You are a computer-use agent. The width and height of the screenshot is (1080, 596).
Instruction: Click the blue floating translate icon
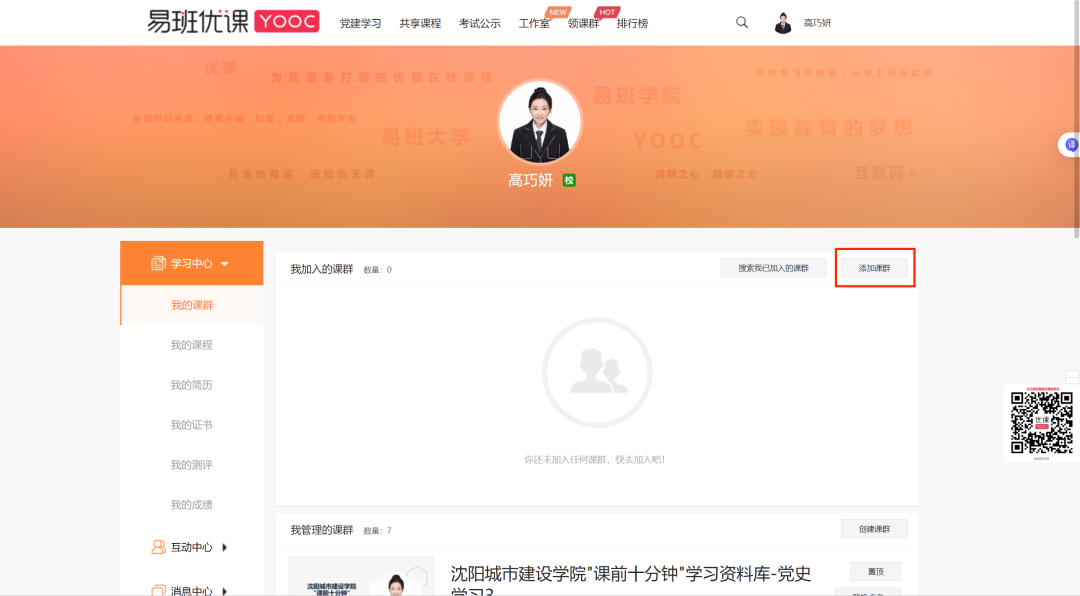pyautogui.click(x=1070, y=145)
